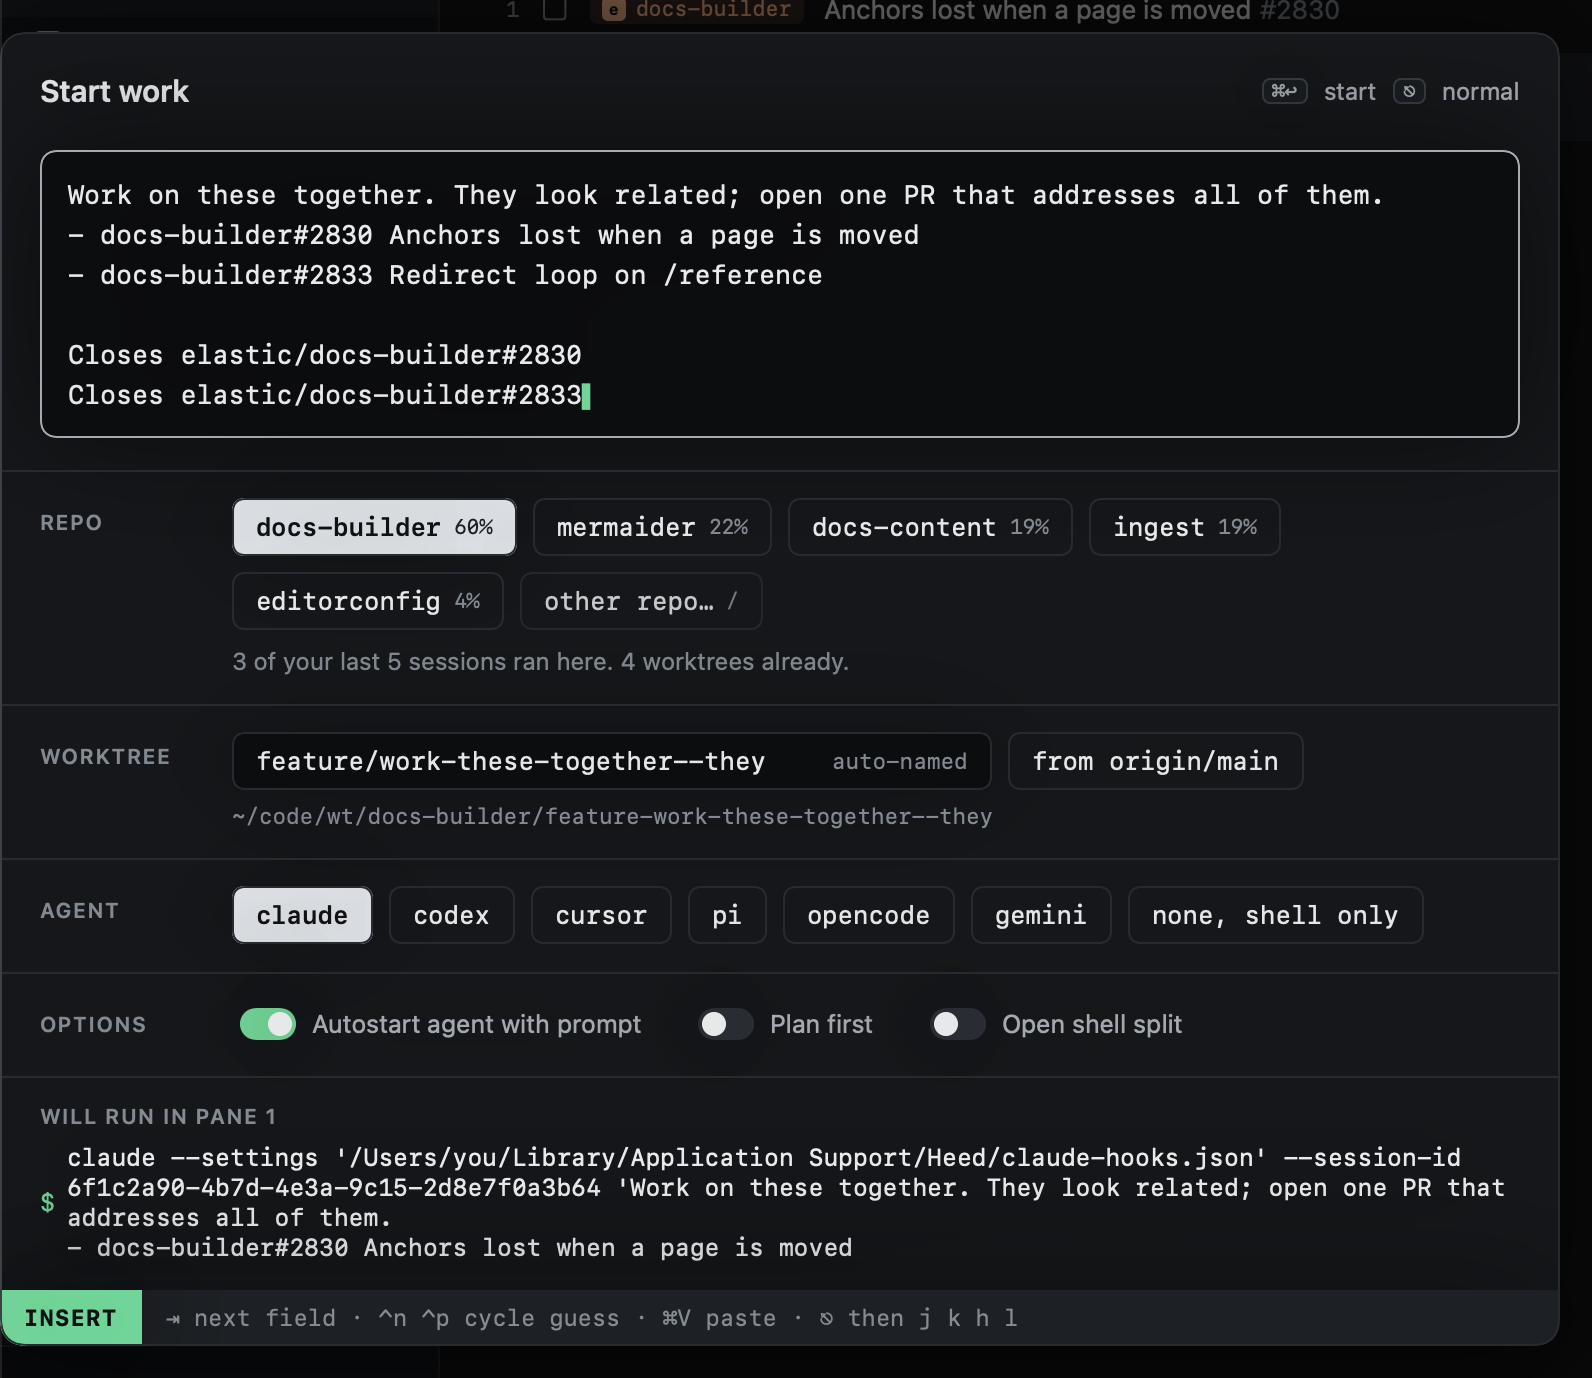Screen dimensions: 1592x1378
Task: Click the docs-builder repo icon in background list
Action: [x=614, y=11]
